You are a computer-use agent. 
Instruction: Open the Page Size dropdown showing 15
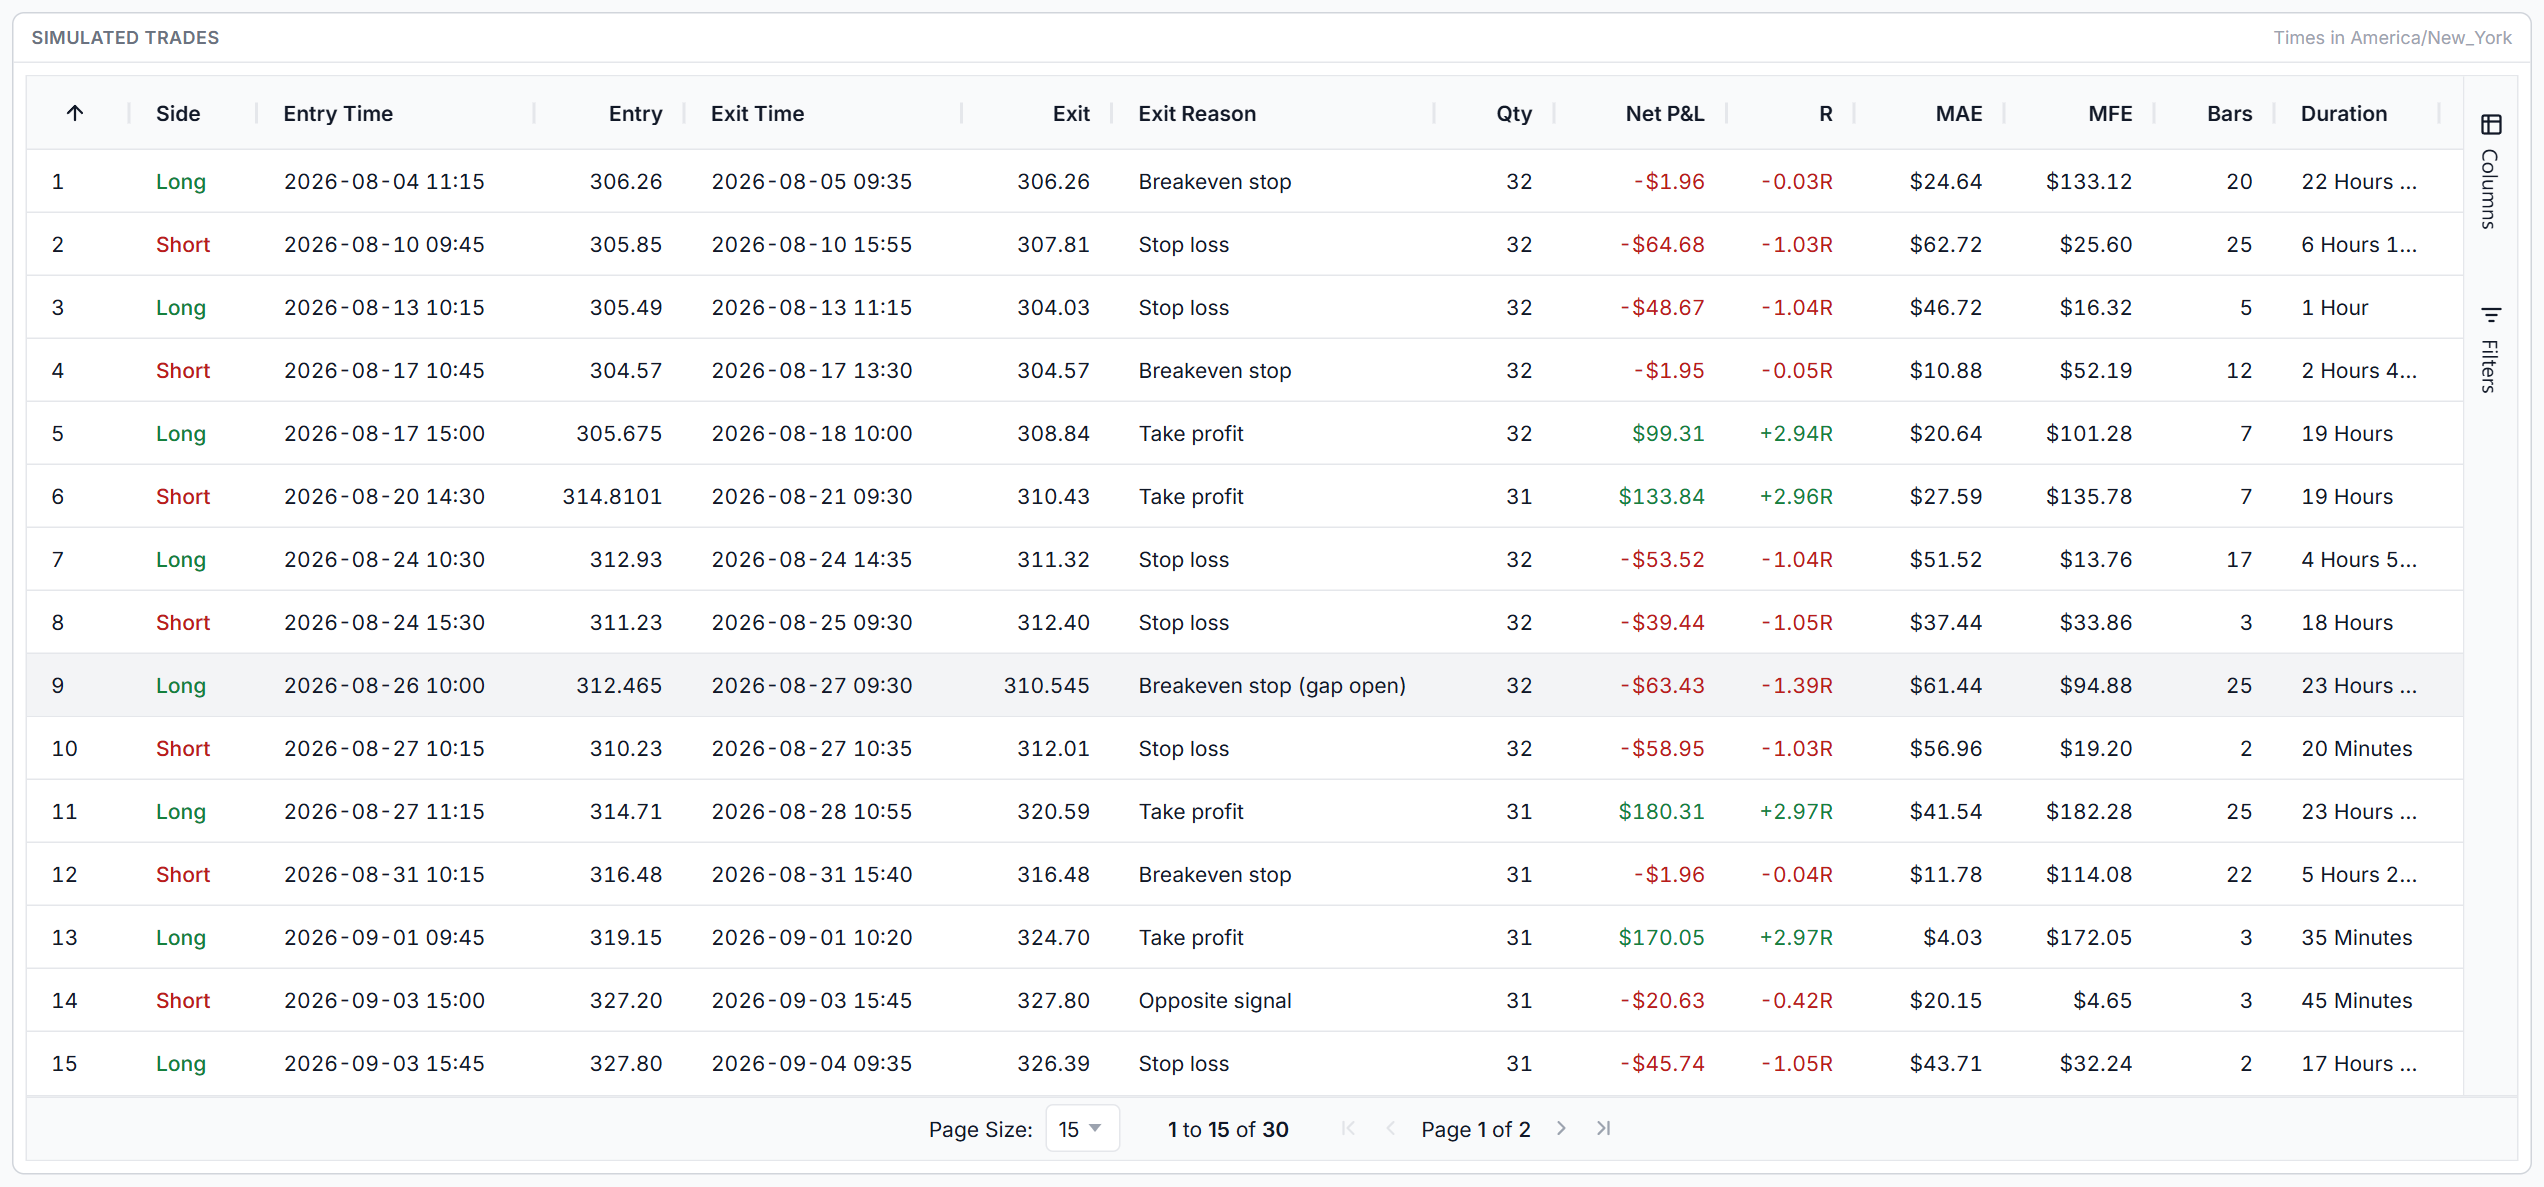coord(1081,1129)
